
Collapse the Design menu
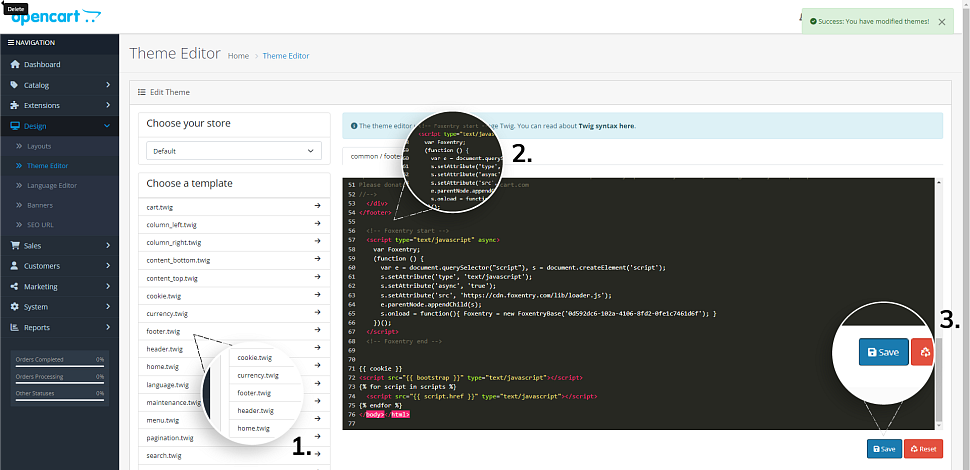coord(59,126)
